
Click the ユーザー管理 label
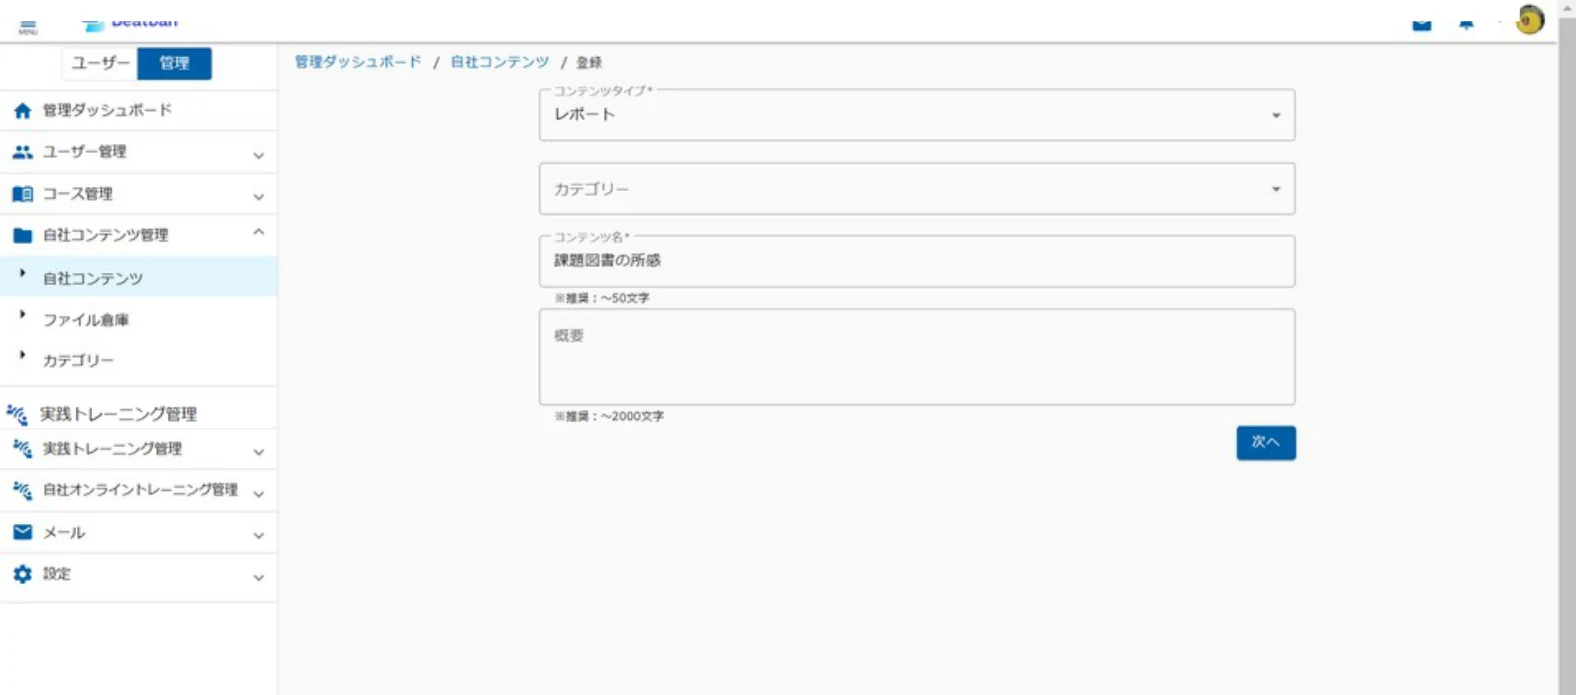(84, 152)
